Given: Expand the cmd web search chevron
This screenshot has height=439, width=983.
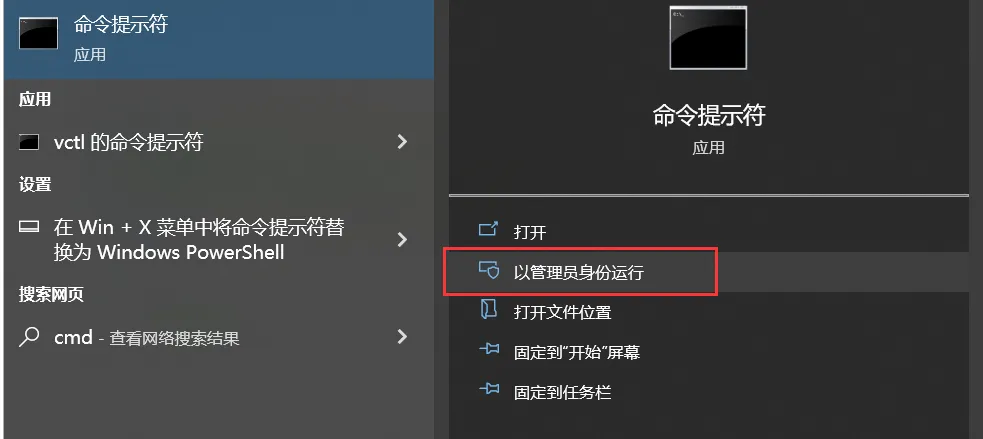Looking at the screenshot, I should click(402, 337).
